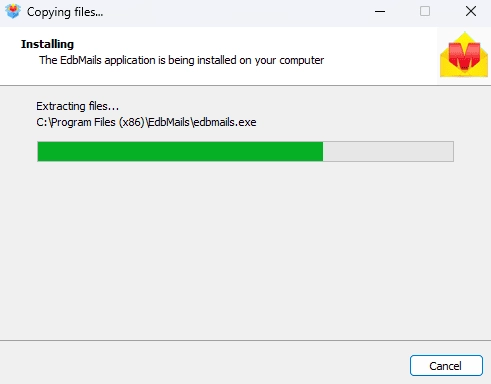Screen dimensions: 491x384
Task: Click the word 'EdbMails' in the description
Action: 81,60
